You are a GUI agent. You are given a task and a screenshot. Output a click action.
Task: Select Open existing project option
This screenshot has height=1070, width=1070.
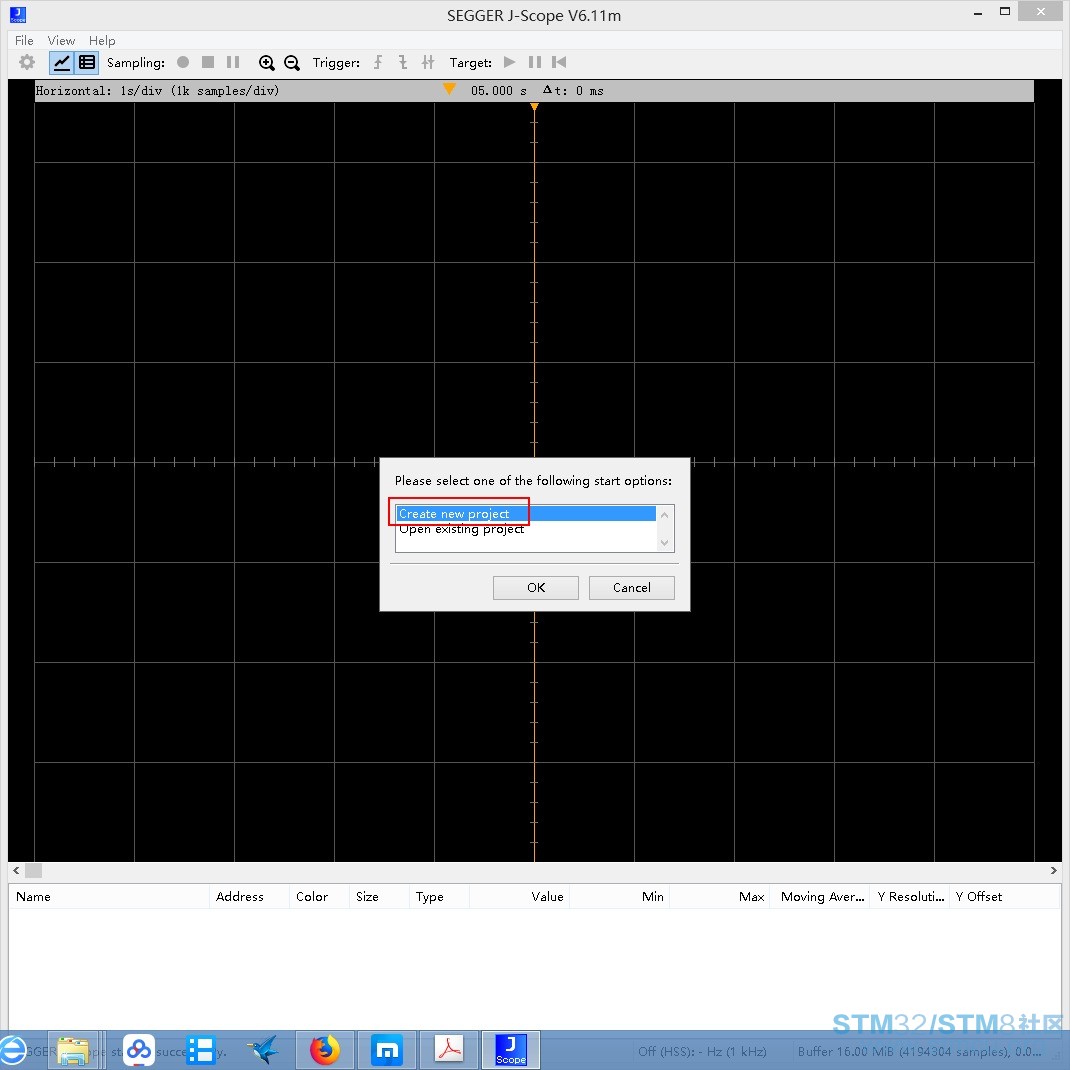(x=525, y=529)
